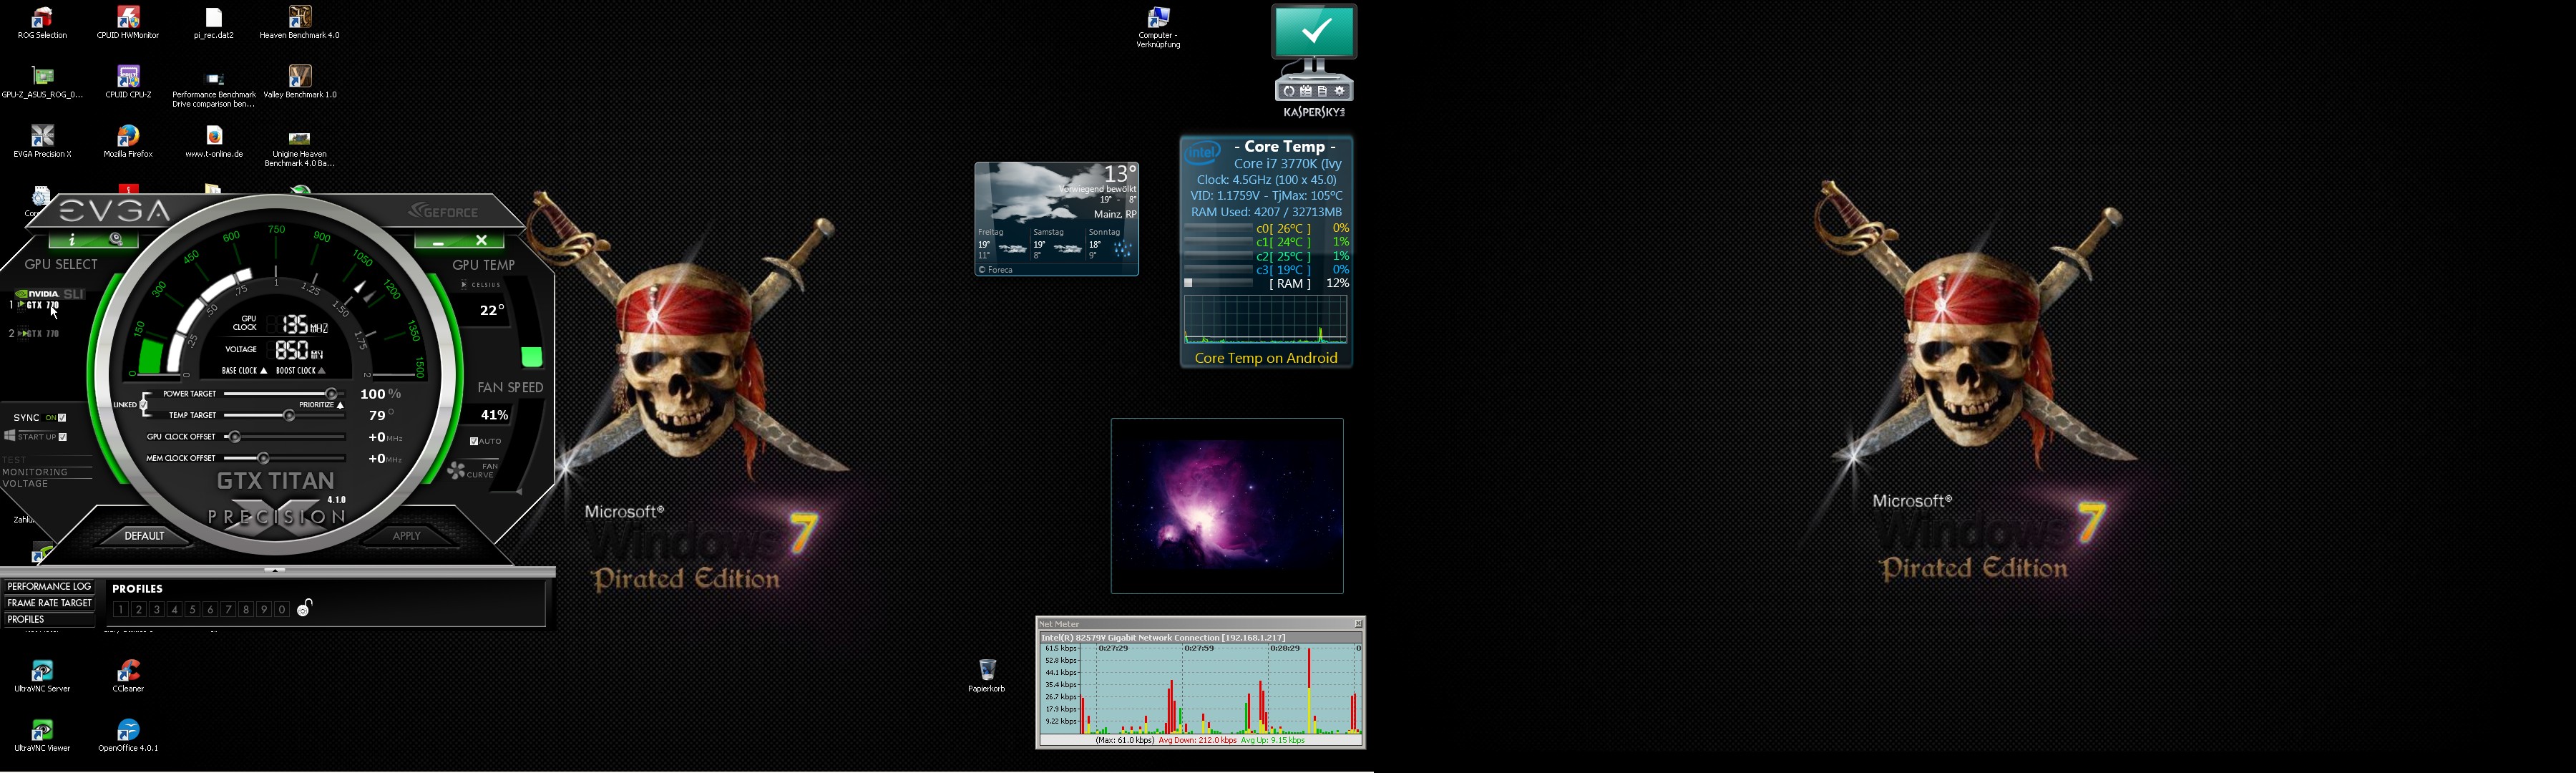Open the Heaven Benchmark 4.0 shortcut
Viewport: 2576px width, 773px height.
(300, 23)
